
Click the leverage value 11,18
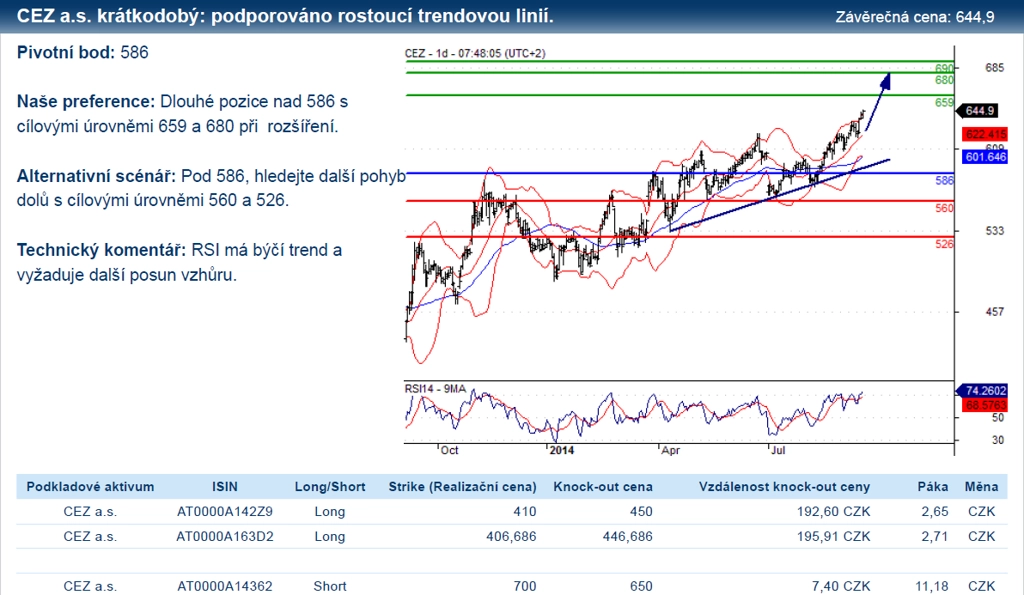931,586
